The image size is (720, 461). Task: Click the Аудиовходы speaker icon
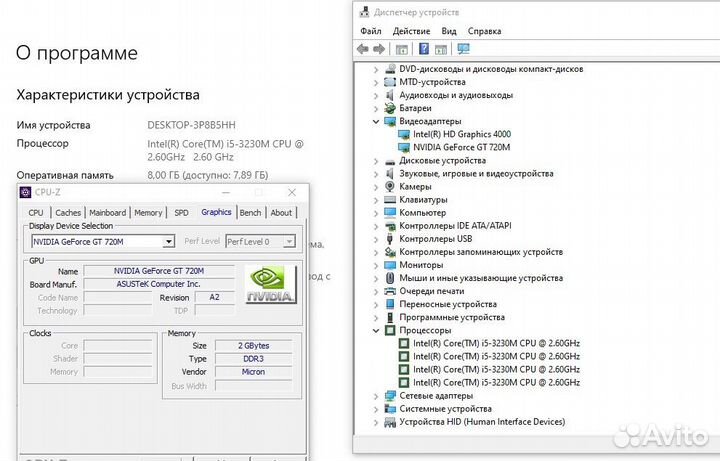click(x=390, y=95)
